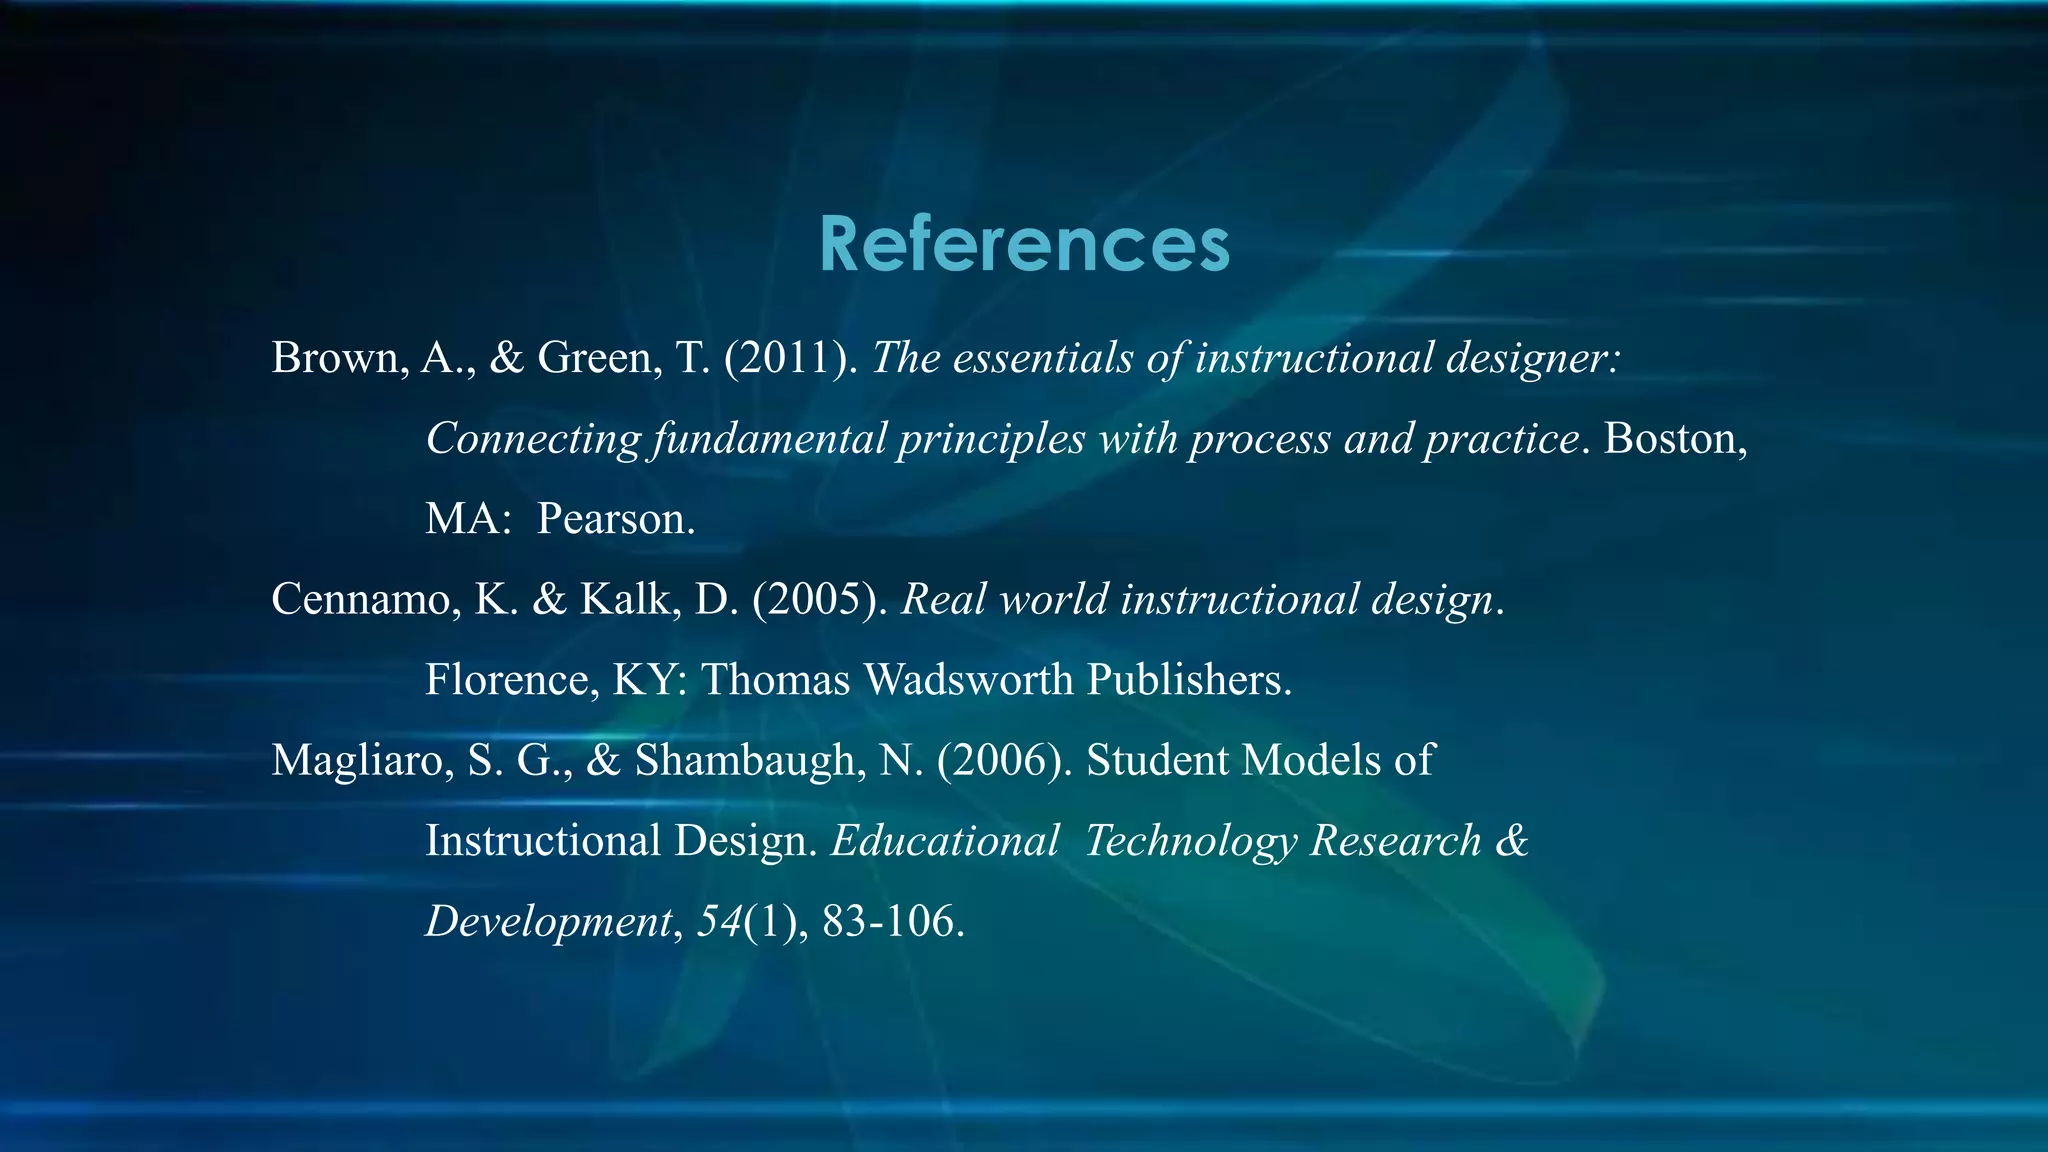Click 'Instructional Design. Educational Technology Research &' line
The height and width of the screenshot is (1152, 2048).
coord(977,841)
